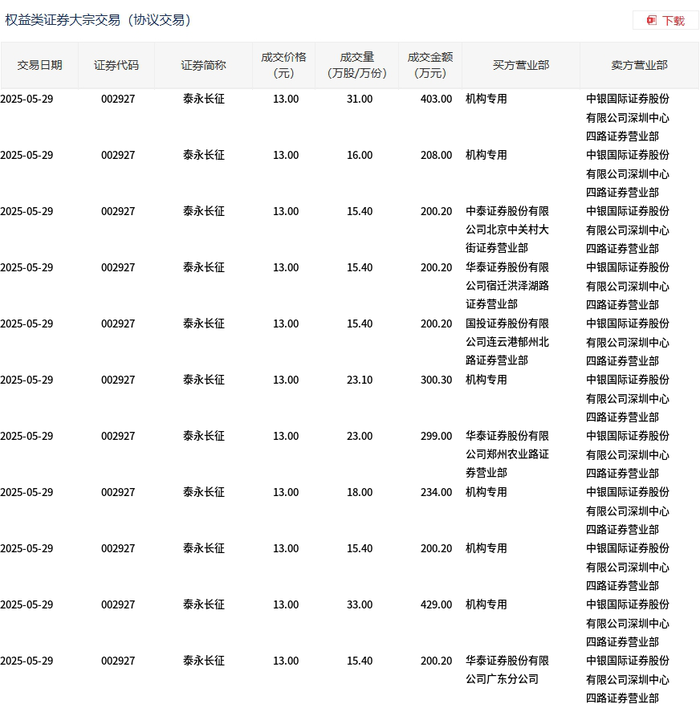Click the download icon beside 下载
This screenshot has width=700, height=708.
(x=651, y=20)
